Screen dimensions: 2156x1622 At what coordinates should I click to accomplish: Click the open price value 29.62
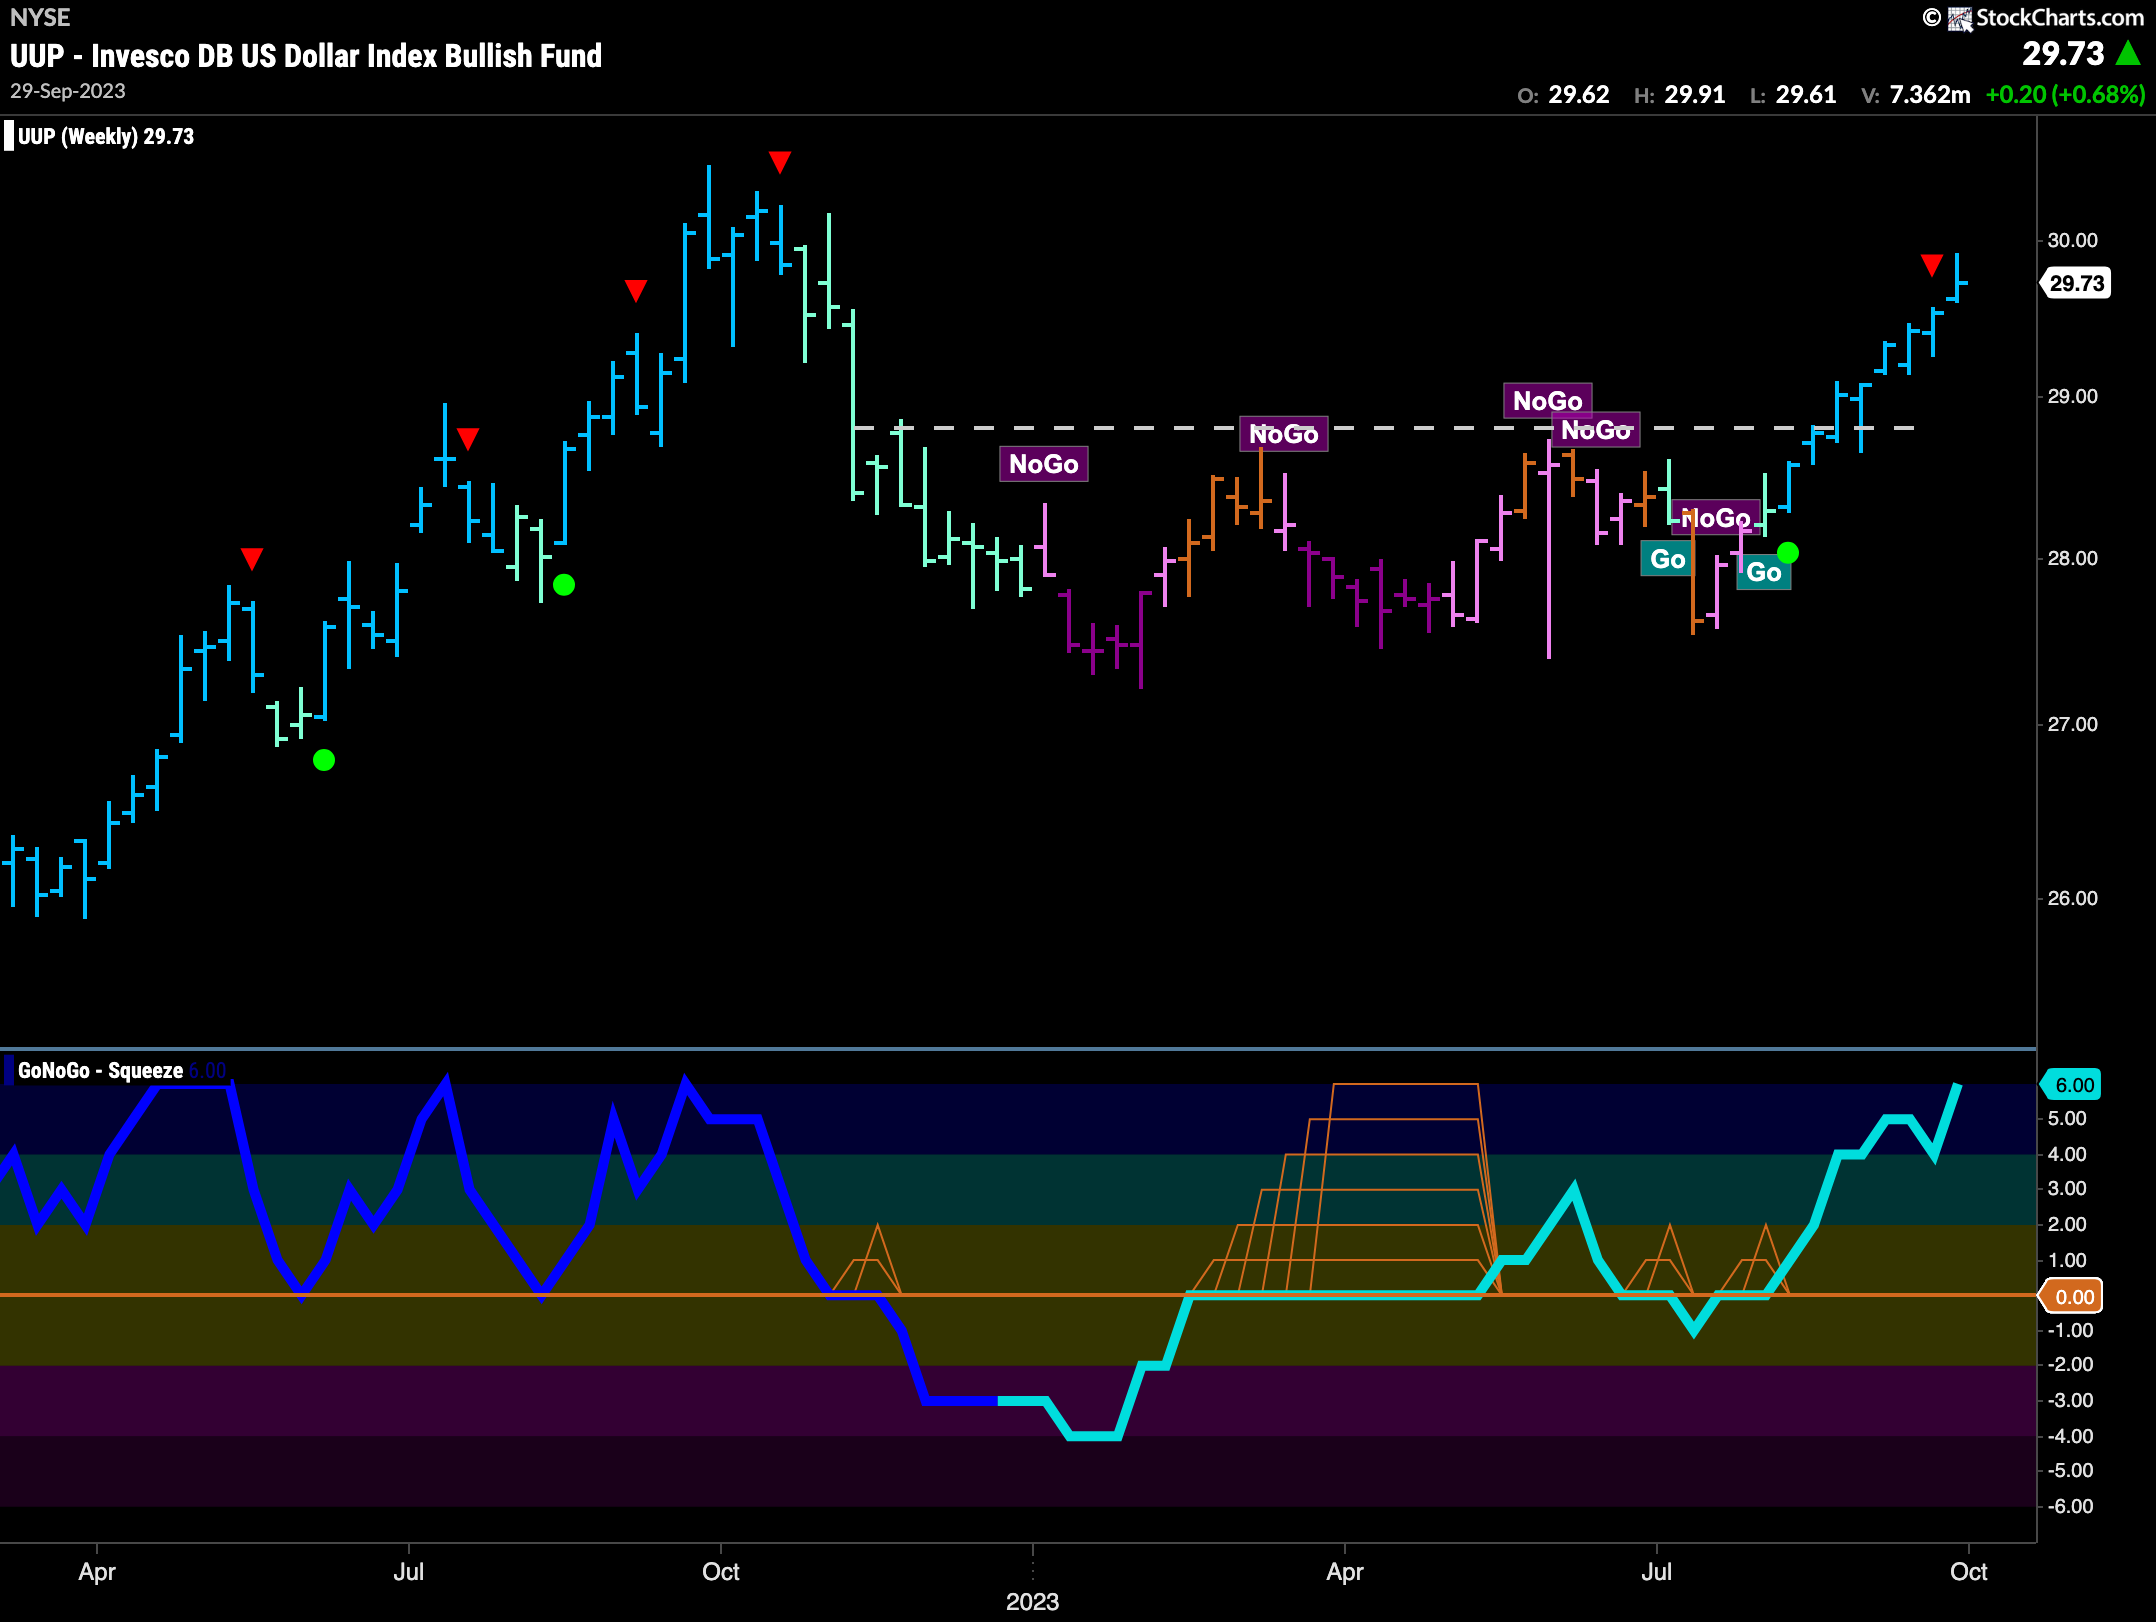pyautogui.click(x=1579, y=95)
